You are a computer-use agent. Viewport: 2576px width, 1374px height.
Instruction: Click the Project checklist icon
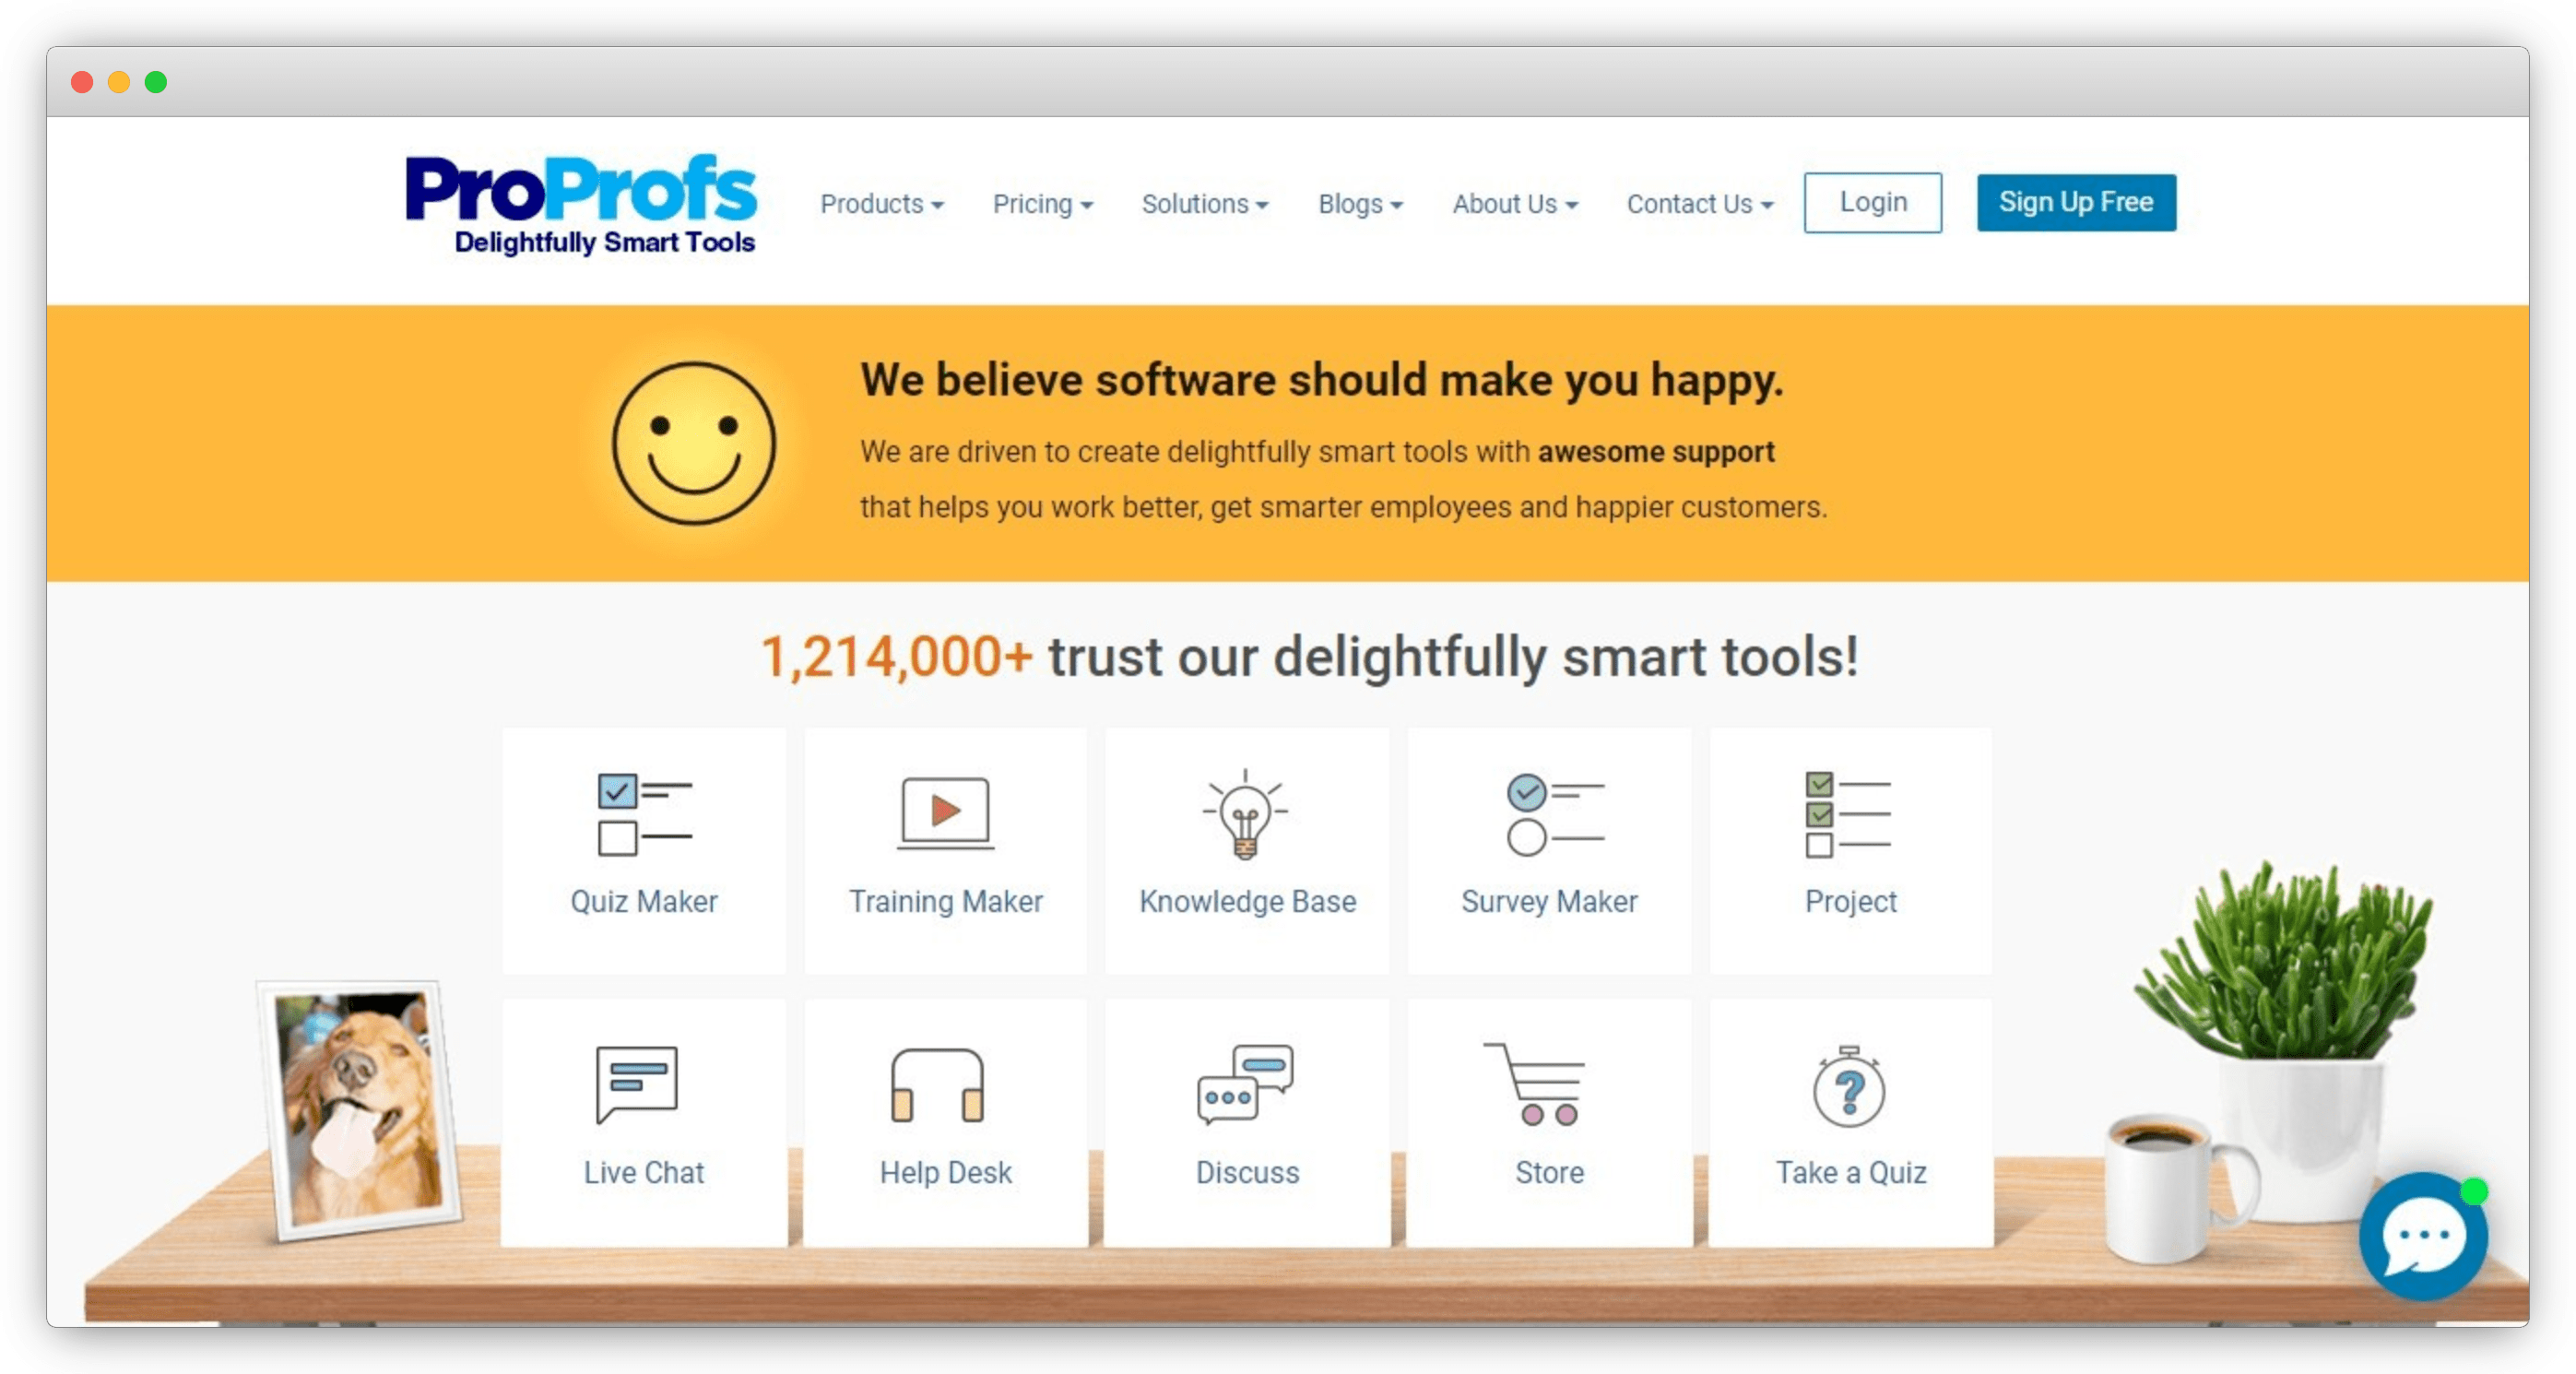(x=1848, y=814)
